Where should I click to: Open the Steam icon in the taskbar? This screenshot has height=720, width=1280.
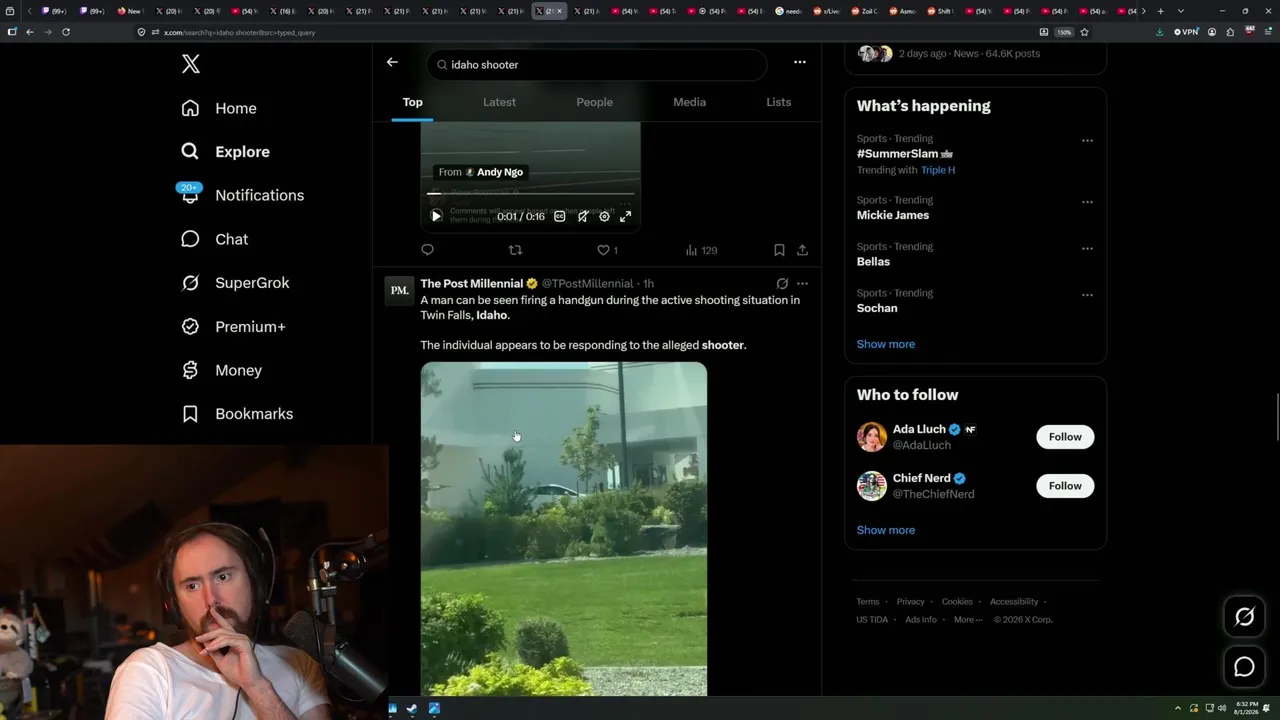point(413,709)
